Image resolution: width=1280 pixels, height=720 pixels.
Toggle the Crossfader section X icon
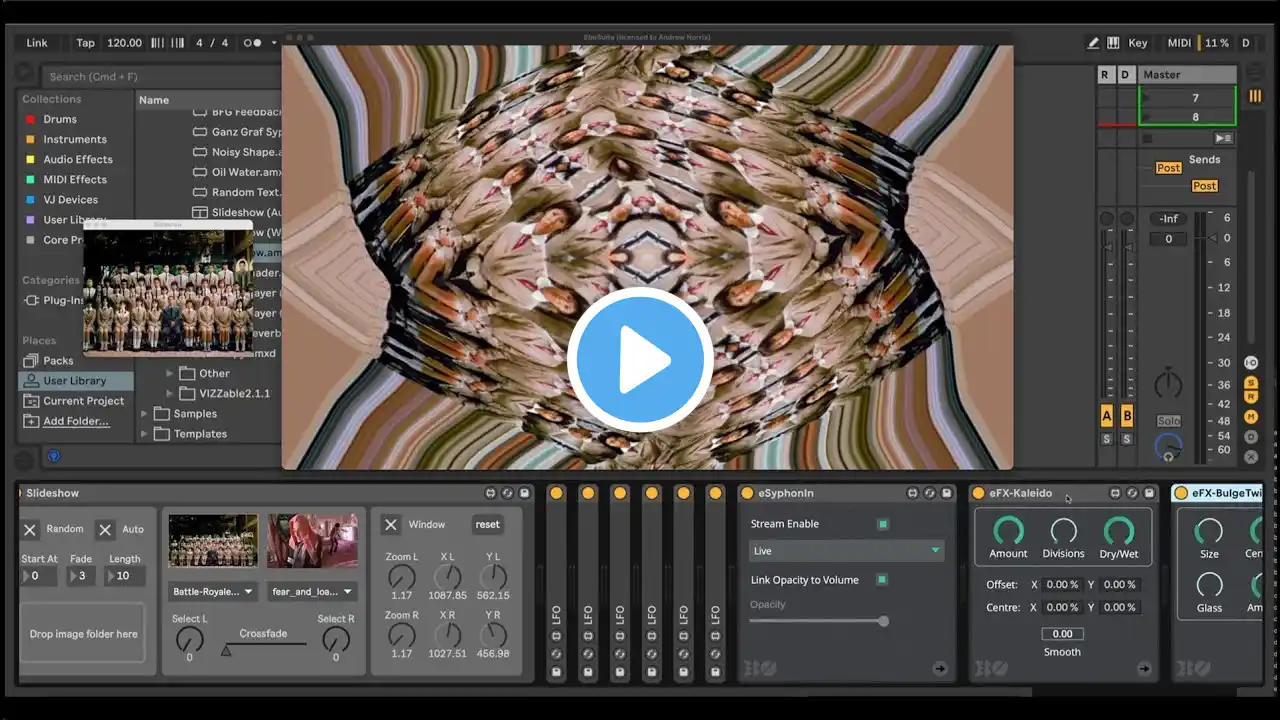pos(1250,457)
